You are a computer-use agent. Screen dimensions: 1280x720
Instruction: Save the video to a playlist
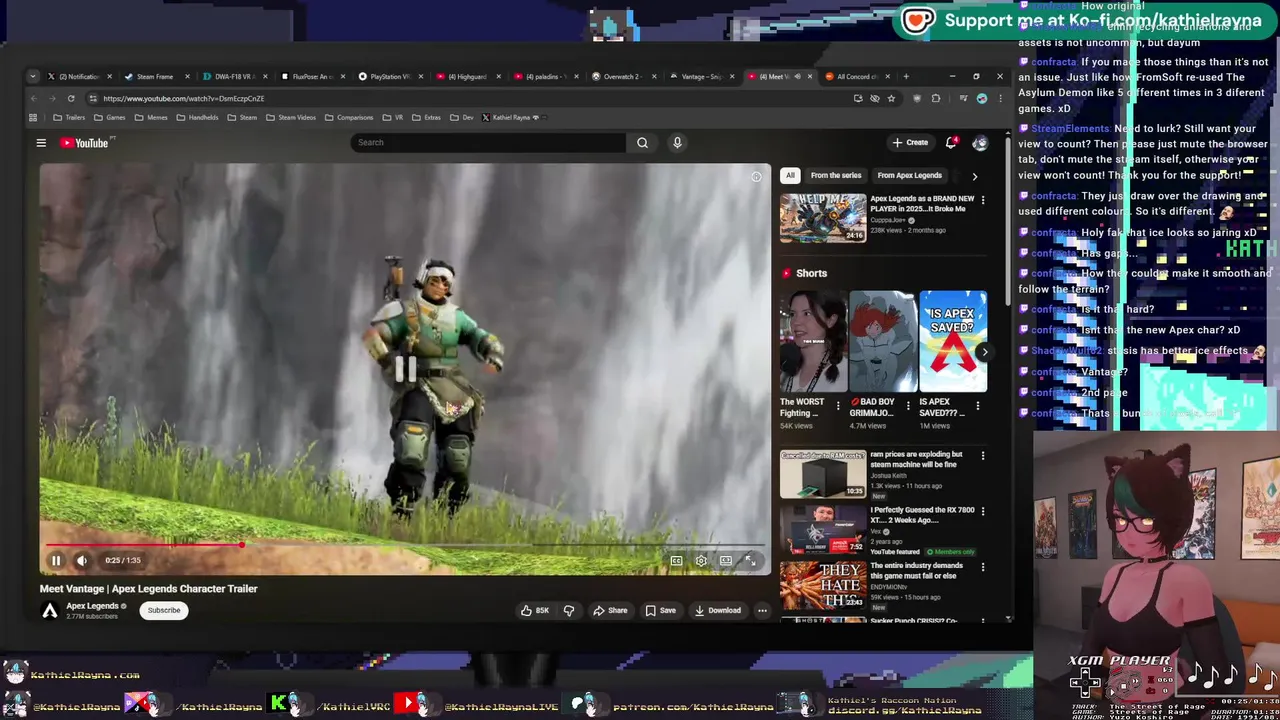click(x=660, y=610)
